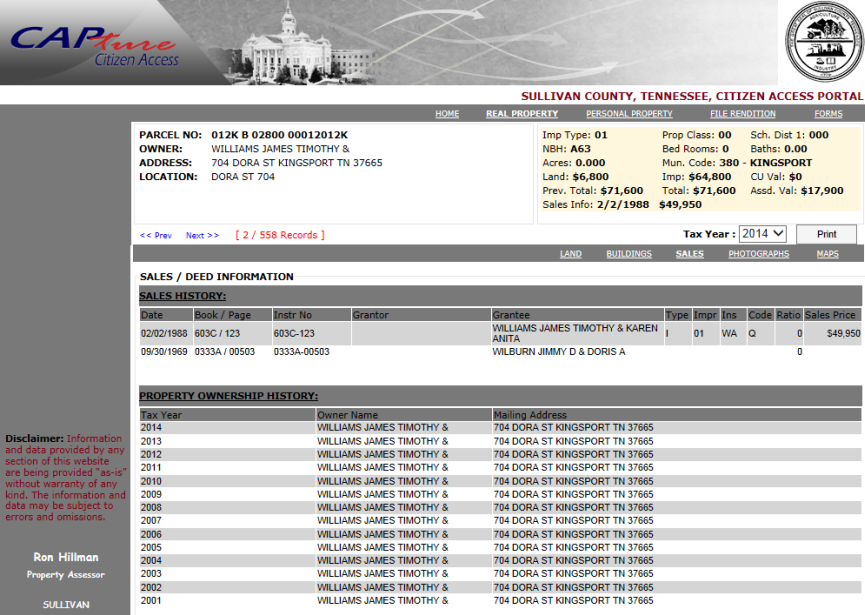The image size is (865, 615).
Task: Click the Print button
Action: pos(826,234)
